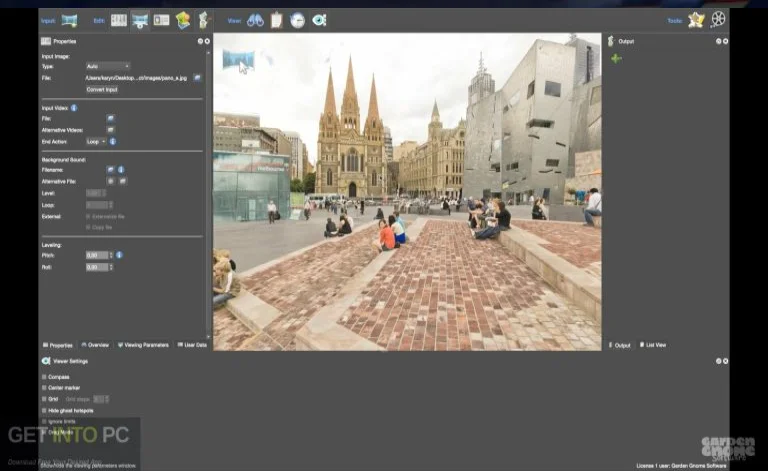The width and height of the screenshot is (768, 471).
Task: Click the Background Sound Filename info icon
Action: point(121,170)
